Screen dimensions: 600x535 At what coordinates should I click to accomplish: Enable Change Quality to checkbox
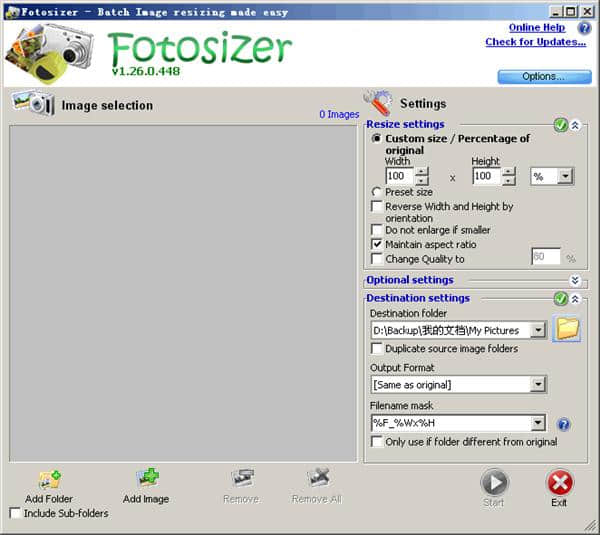377,259
